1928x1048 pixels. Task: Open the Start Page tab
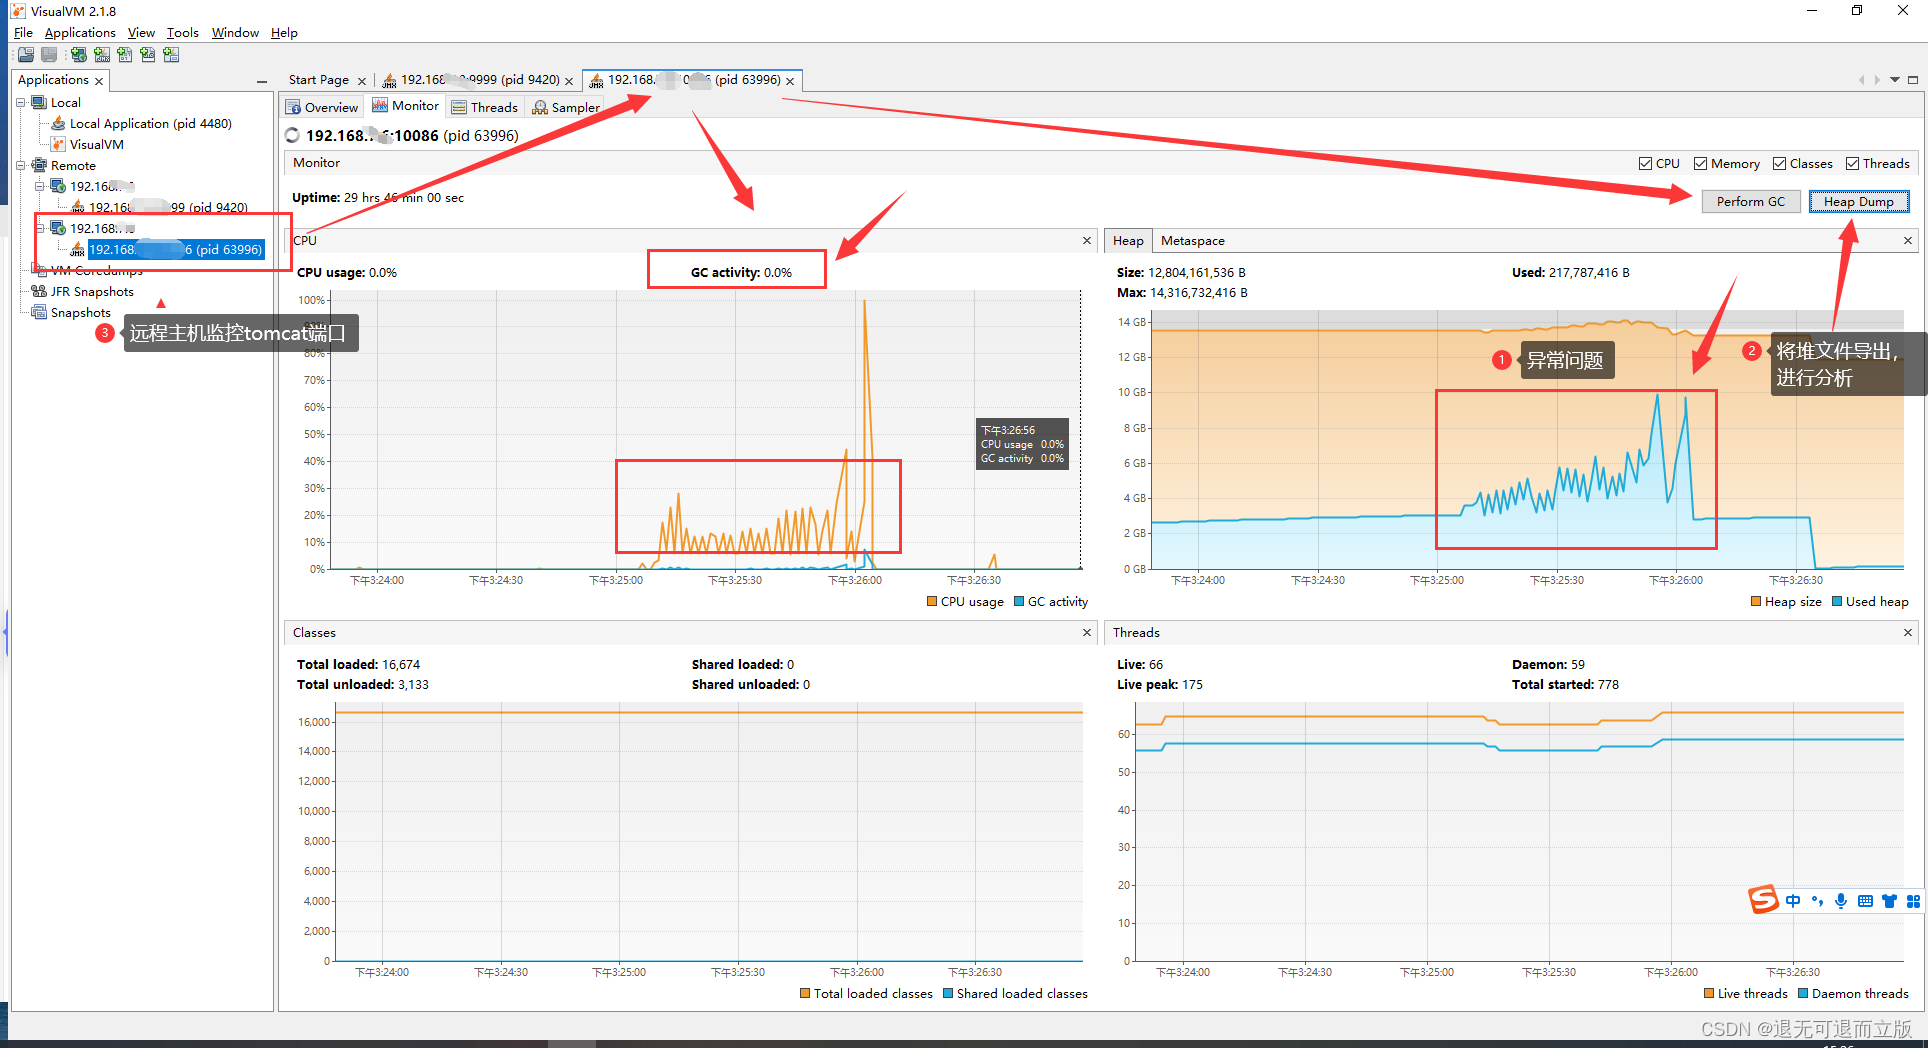point(319,80)
